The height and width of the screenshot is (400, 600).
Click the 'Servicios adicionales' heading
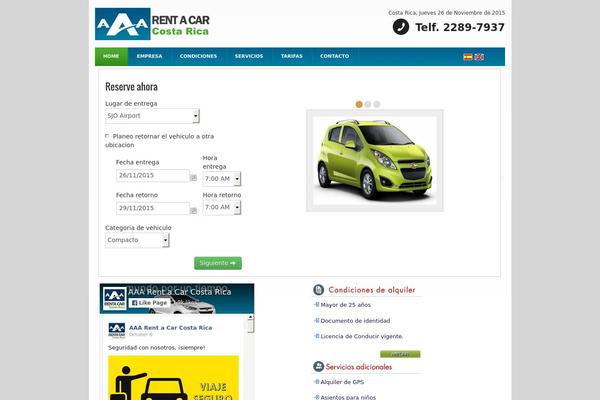pos(359,367)
